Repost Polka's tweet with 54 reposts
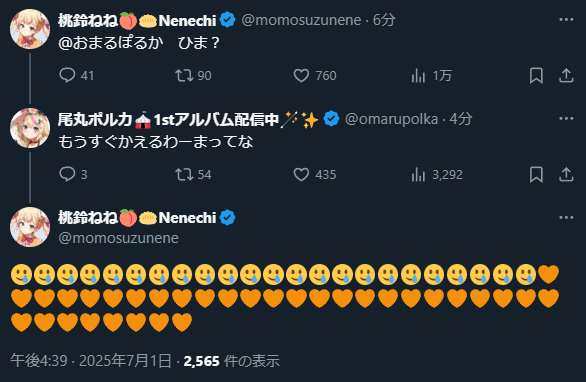 (193, 174)
